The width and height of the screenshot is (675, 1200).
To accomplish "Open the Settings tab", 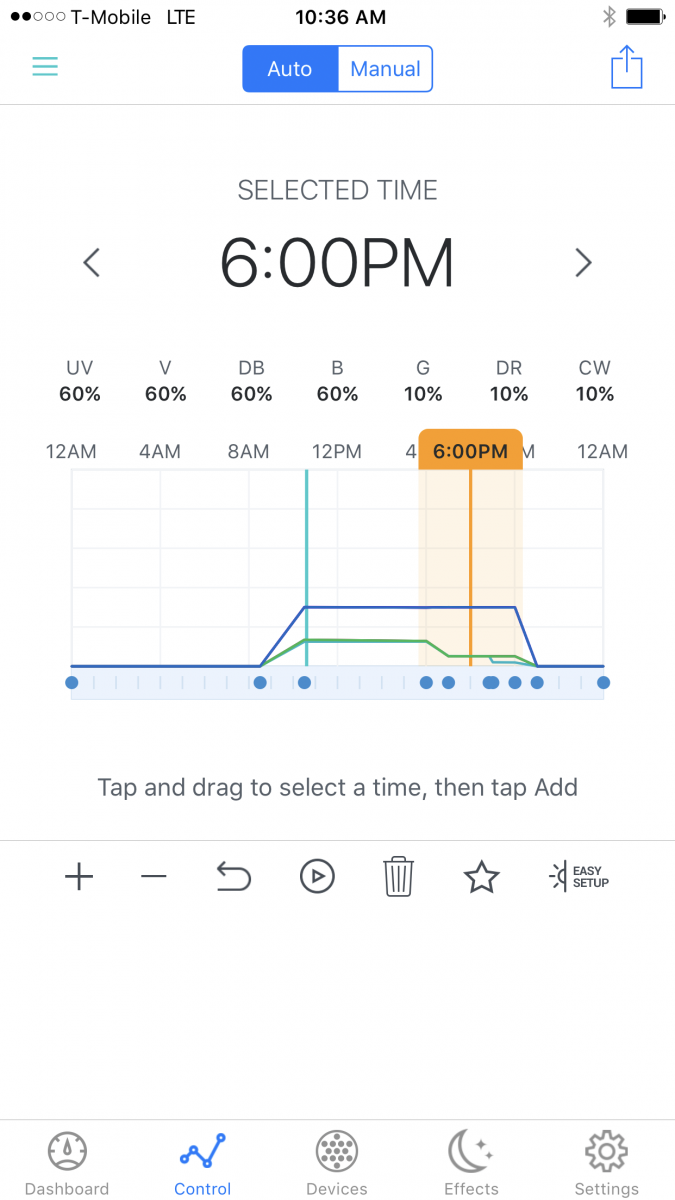I will [606, 1163].
